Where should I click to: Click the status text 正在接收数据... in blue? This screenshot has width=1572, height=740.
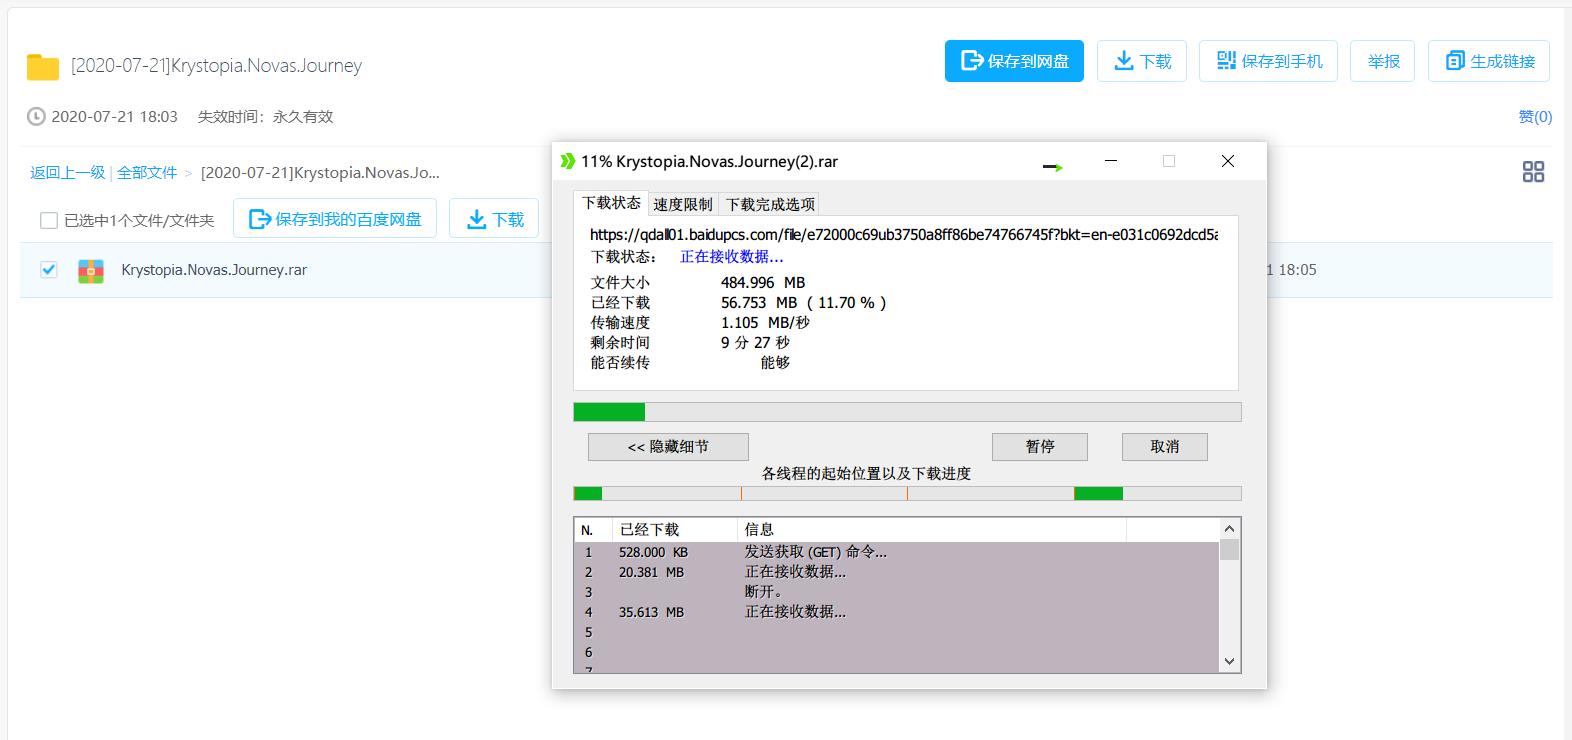[732, 257]
